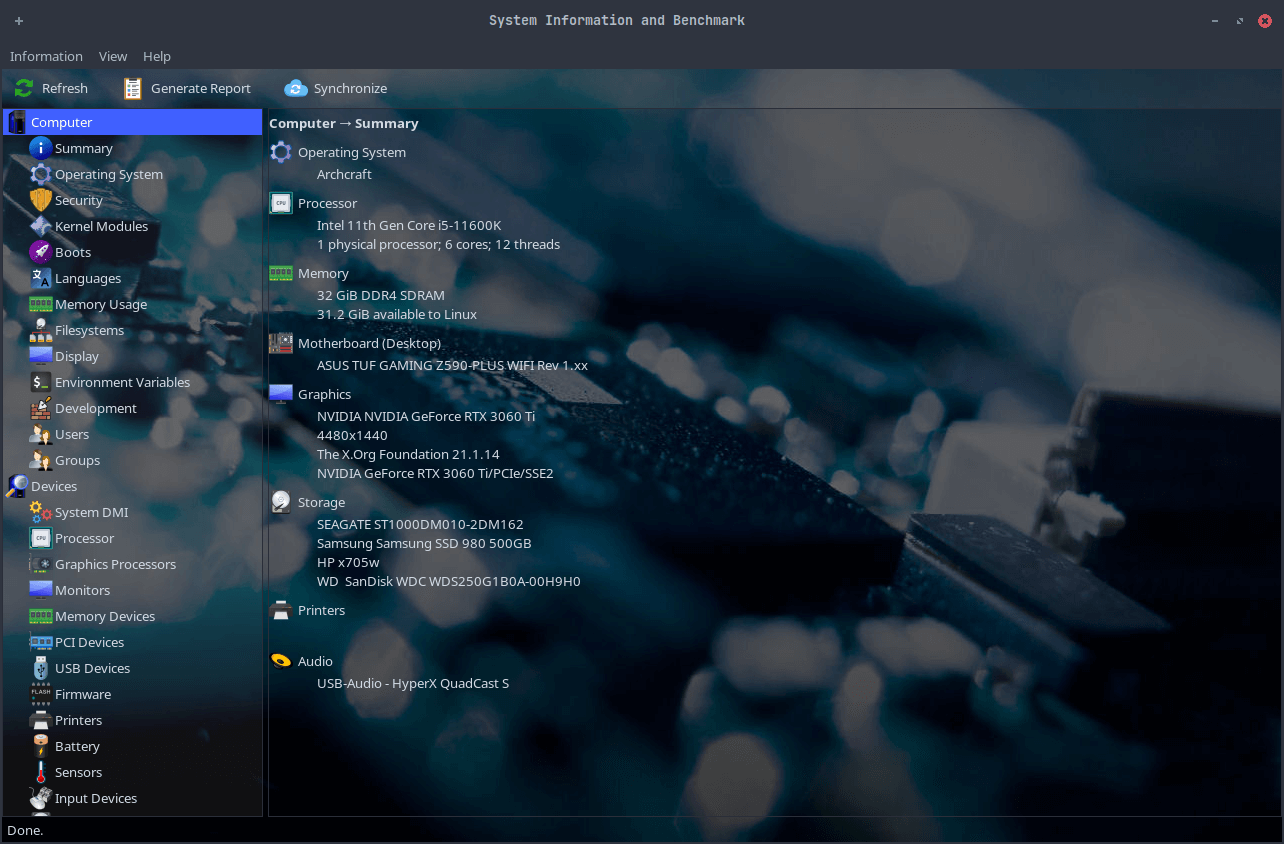Open the Information menu
Image resolution: width=1284 pixels, height=844 pixels.
click(x=46, y=56)
